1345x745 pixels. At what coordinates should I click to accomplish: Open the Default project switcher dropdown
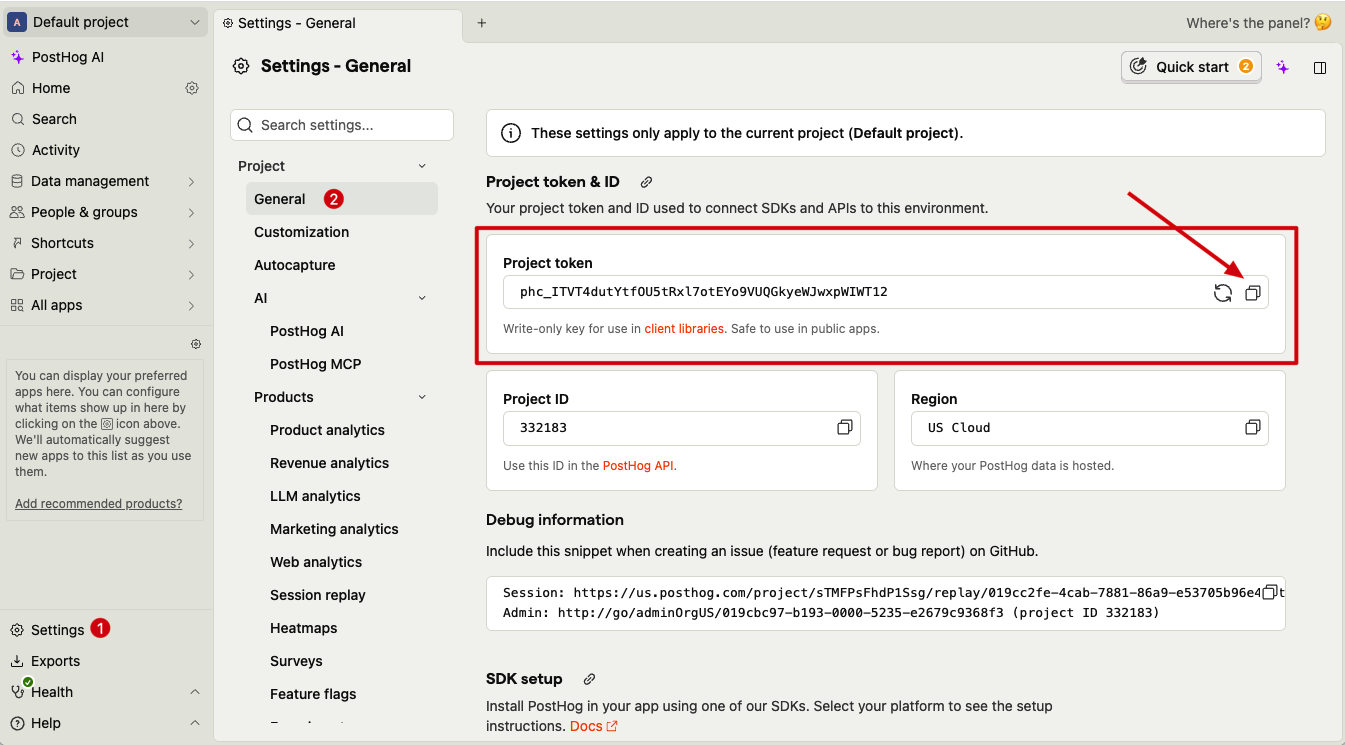[107, 22]
